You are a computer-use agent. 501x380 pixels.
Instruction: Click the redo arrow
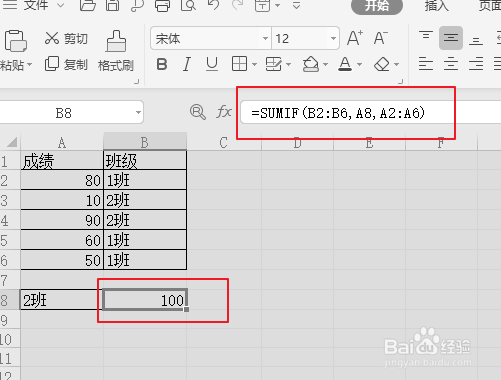(237, 5)
